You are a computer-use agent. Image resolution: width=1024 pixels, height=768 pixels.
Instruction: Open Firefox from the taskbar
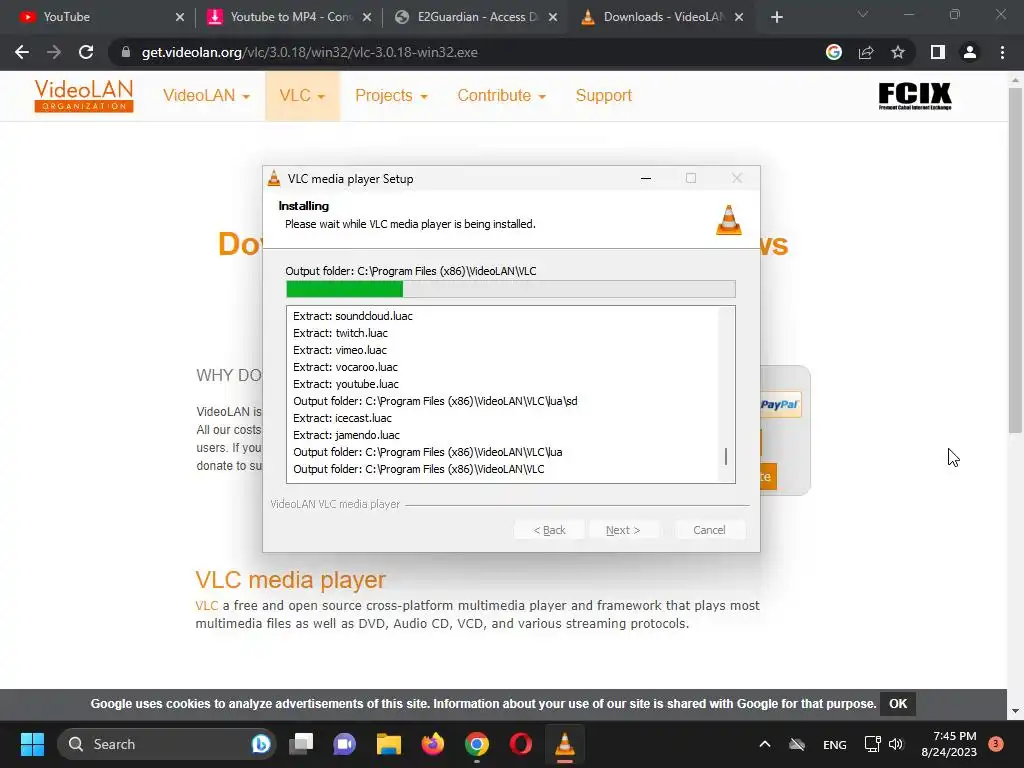432,744
